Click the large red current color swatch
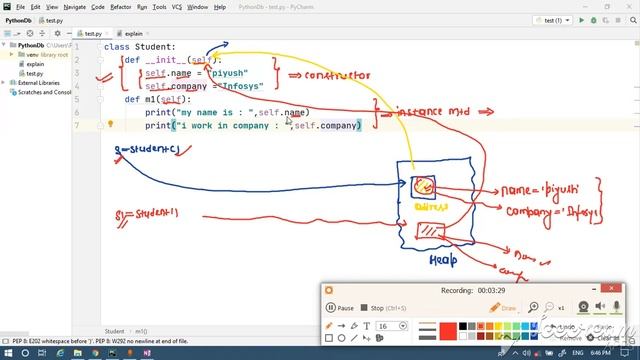This screenshot has width=640, height=360. coord(448,331)
